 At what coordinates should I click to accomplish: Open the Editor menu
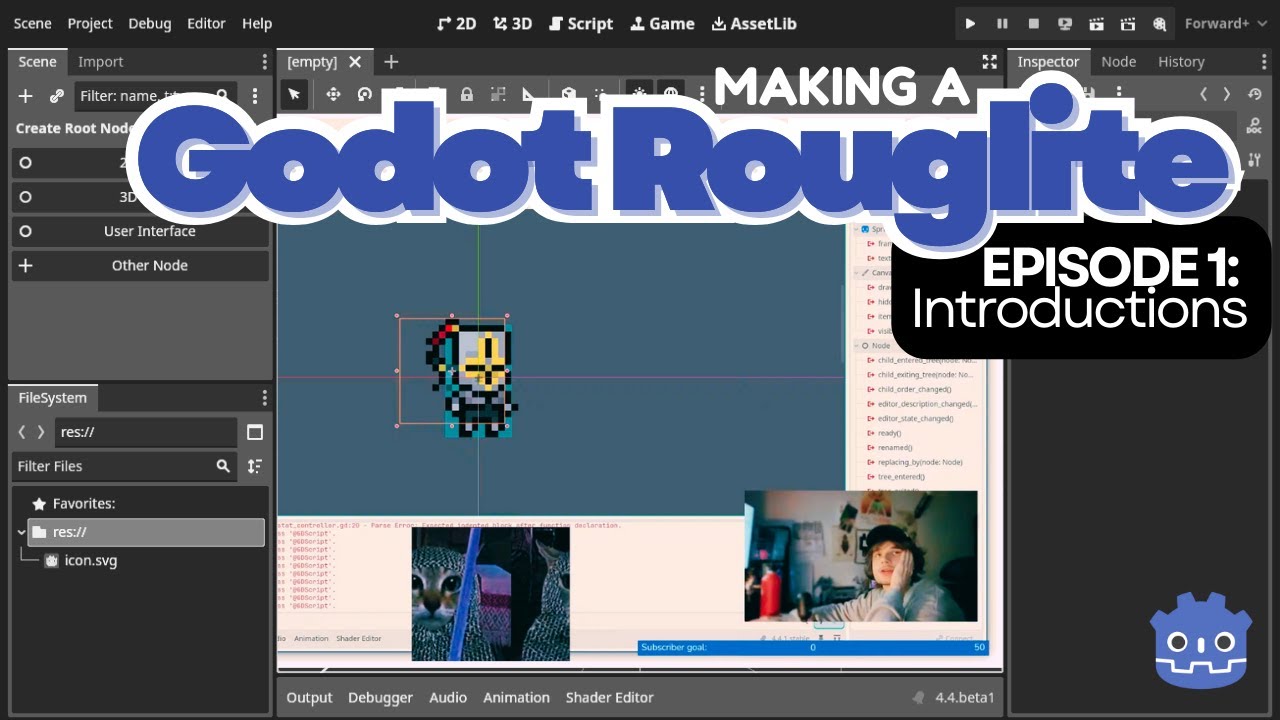(206, 23)
